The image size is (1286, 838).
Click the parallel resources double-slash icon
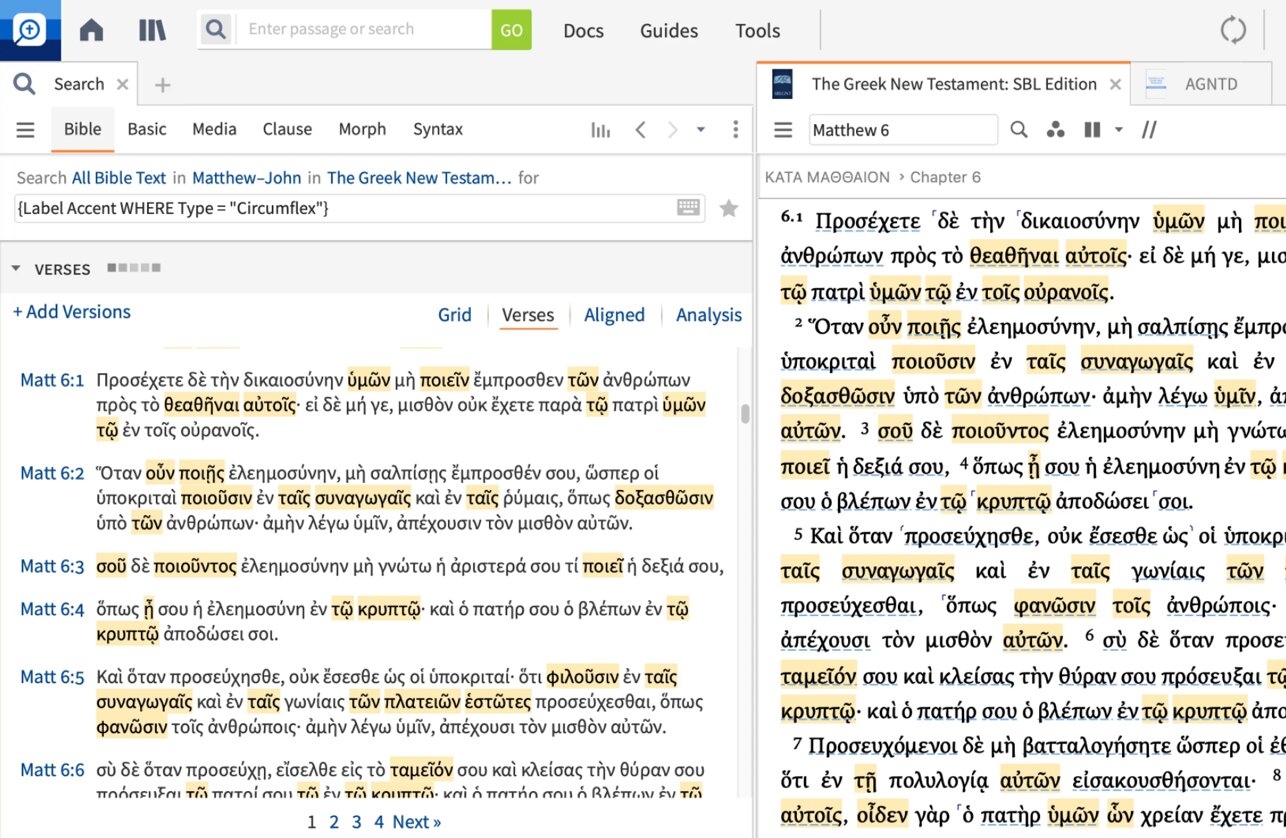click(x=1149, y=130)
